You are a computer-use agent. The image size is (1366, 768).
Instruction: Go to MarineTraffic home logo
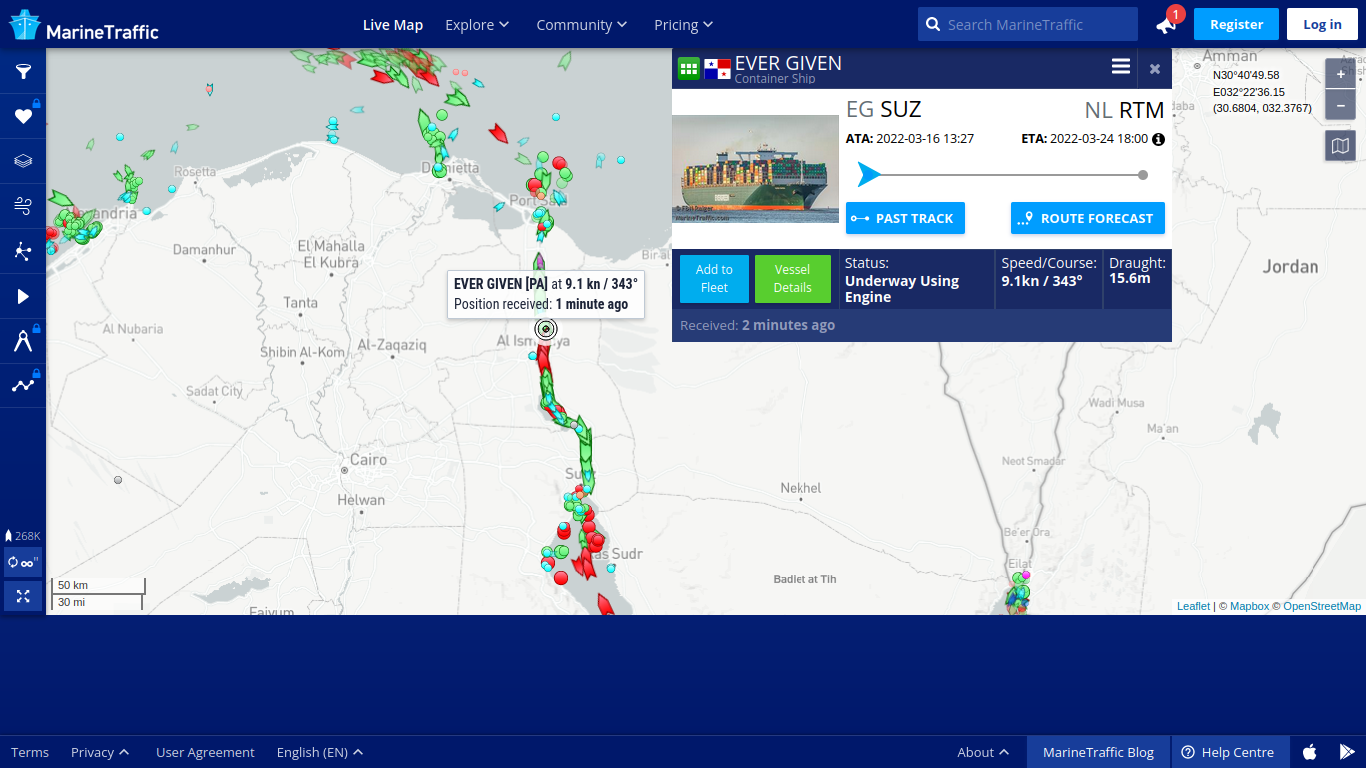pos(84,25)
